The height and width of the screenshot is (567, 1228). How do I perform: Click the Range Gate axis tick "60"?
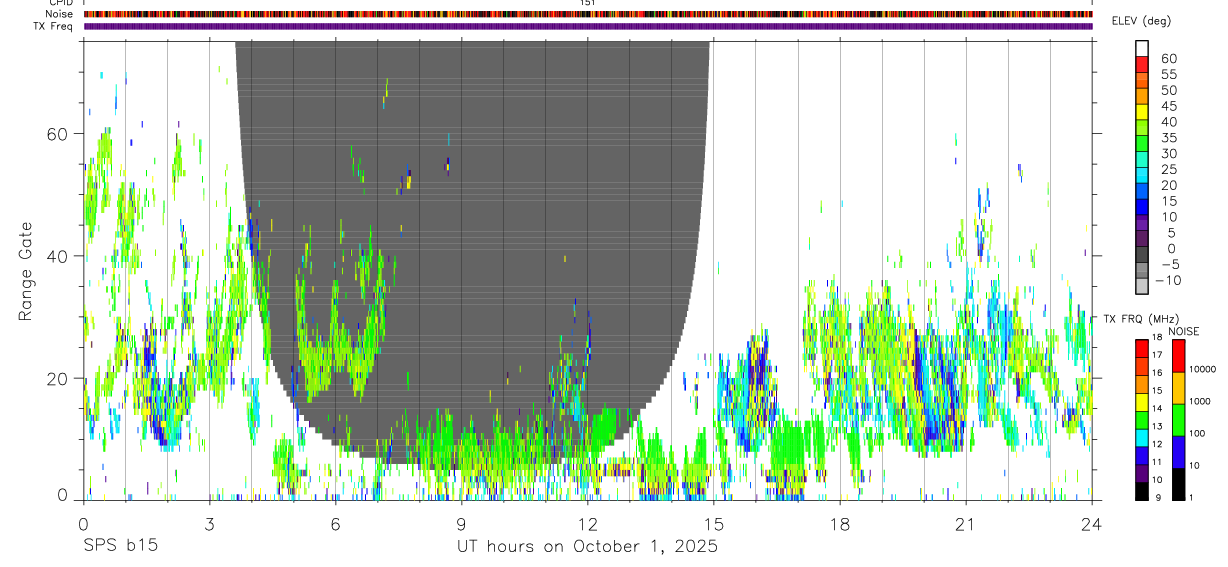point(59,134)
